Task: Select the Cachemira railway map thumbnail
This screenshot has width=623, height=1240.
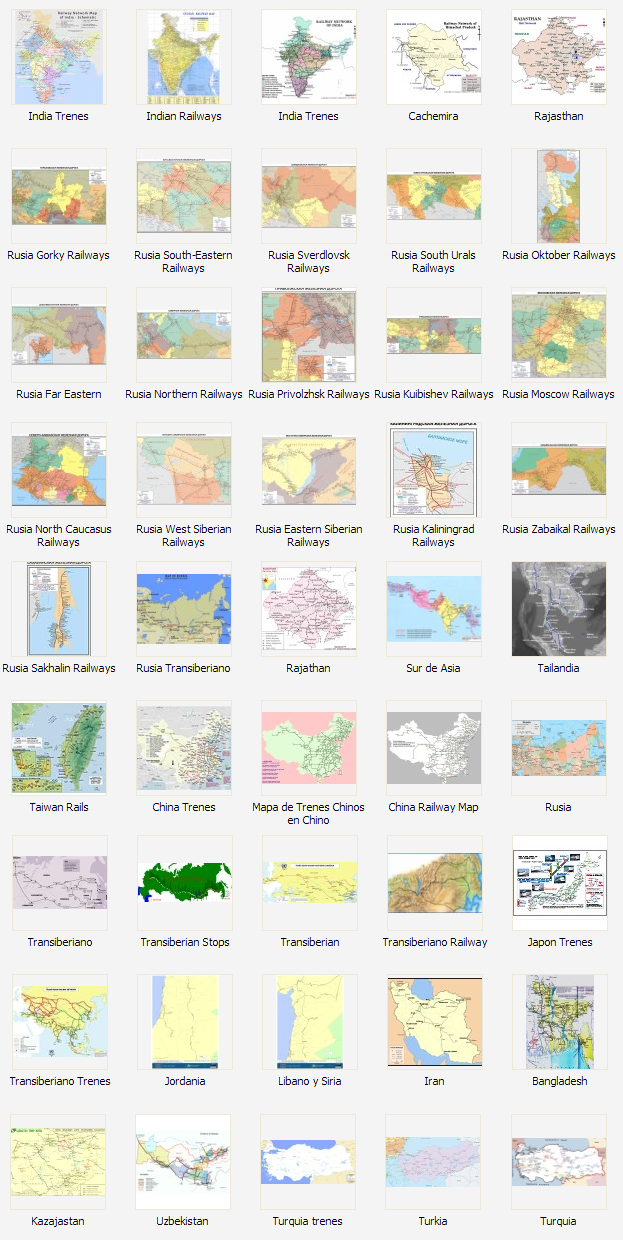Action: click(x=434, y=57)
